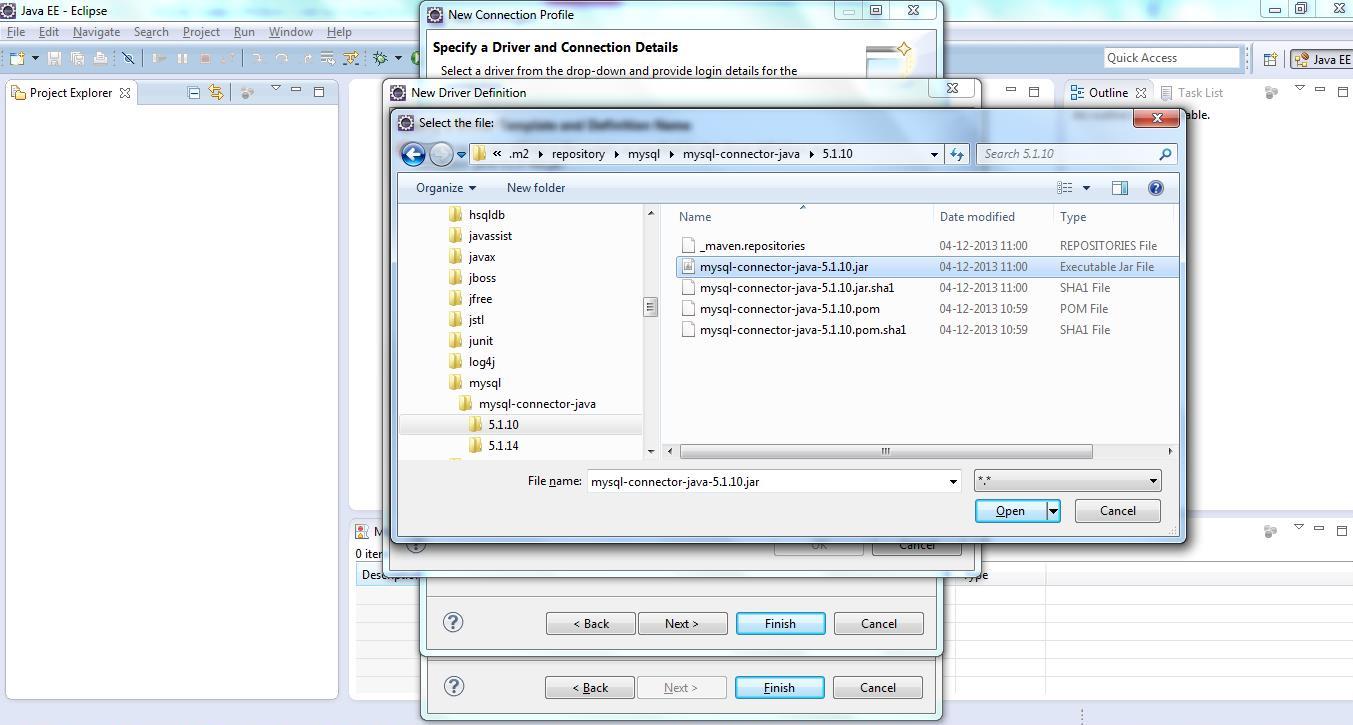Select the log4j folder in tree

(x=481, y=362)
